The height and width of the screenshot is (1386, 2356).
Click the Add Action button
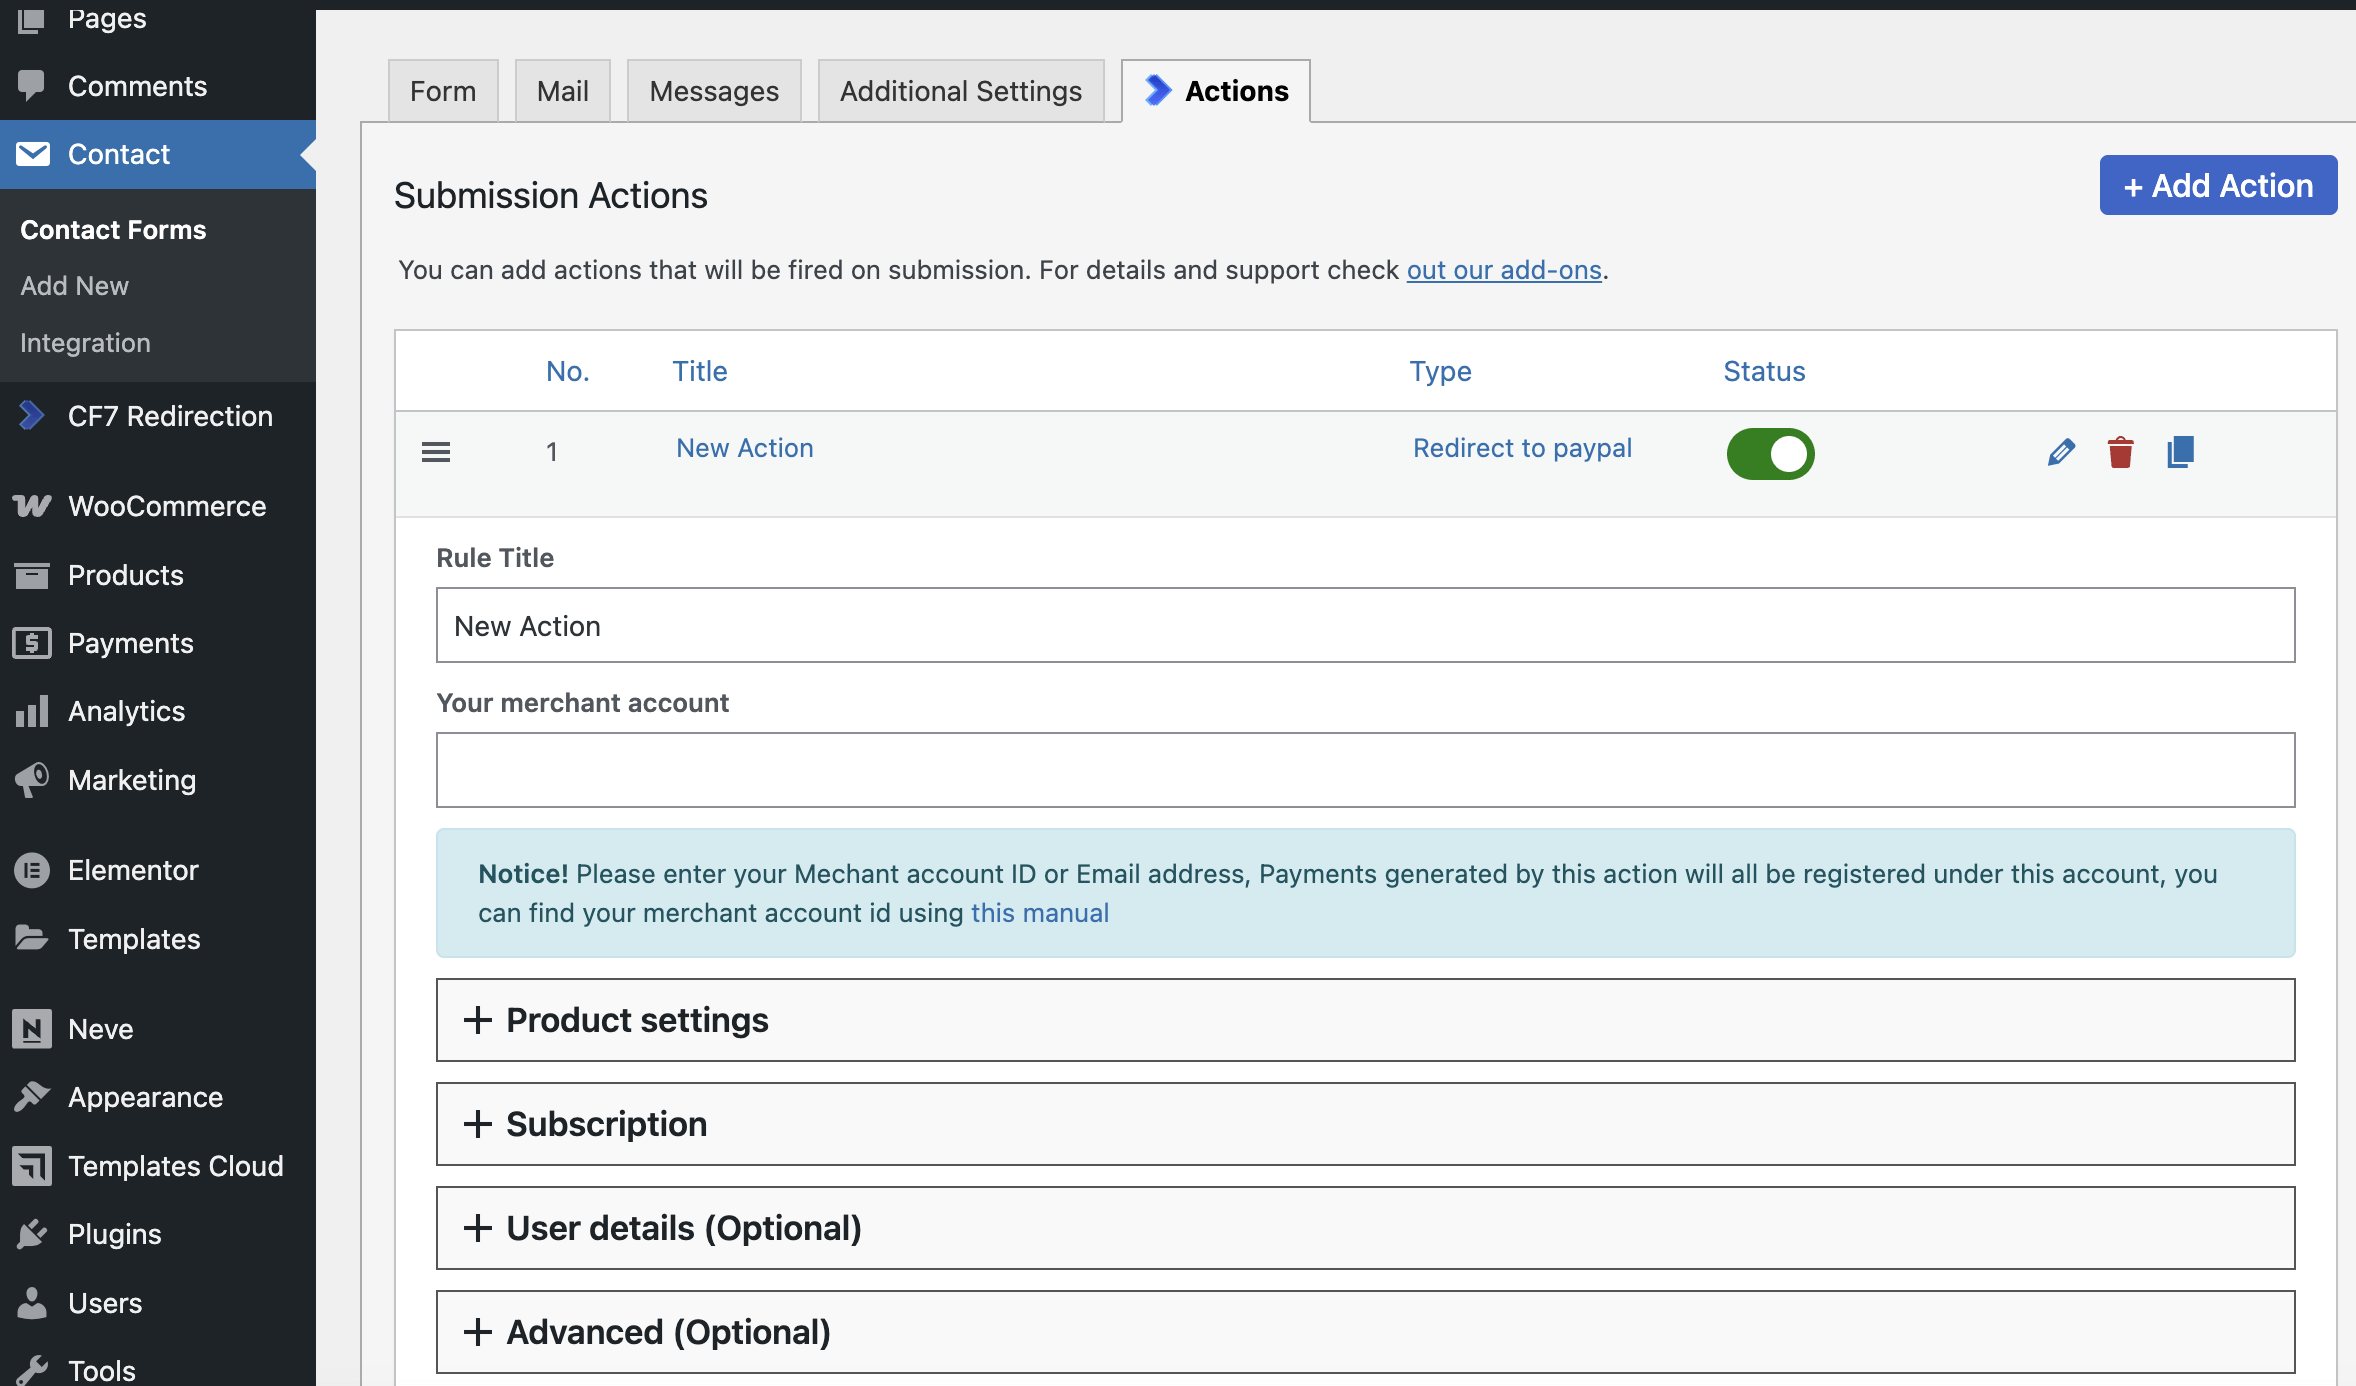click(2218, 185)
